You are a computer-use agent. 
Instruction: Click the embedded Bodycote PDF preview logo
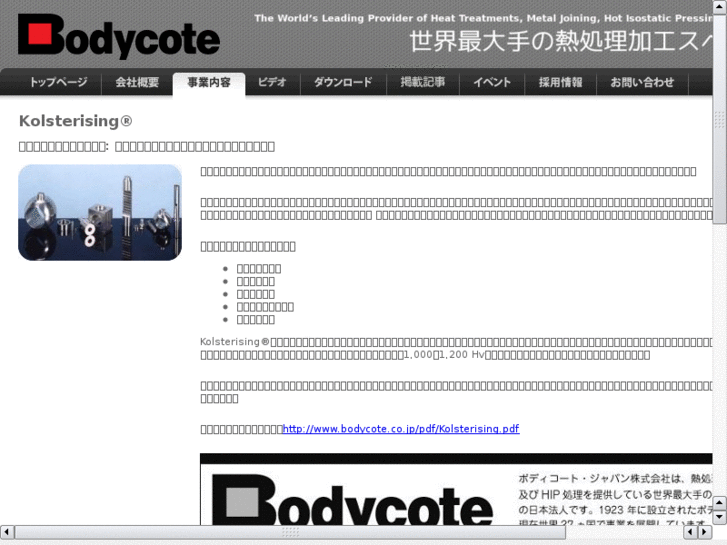(x=352, y=500)
